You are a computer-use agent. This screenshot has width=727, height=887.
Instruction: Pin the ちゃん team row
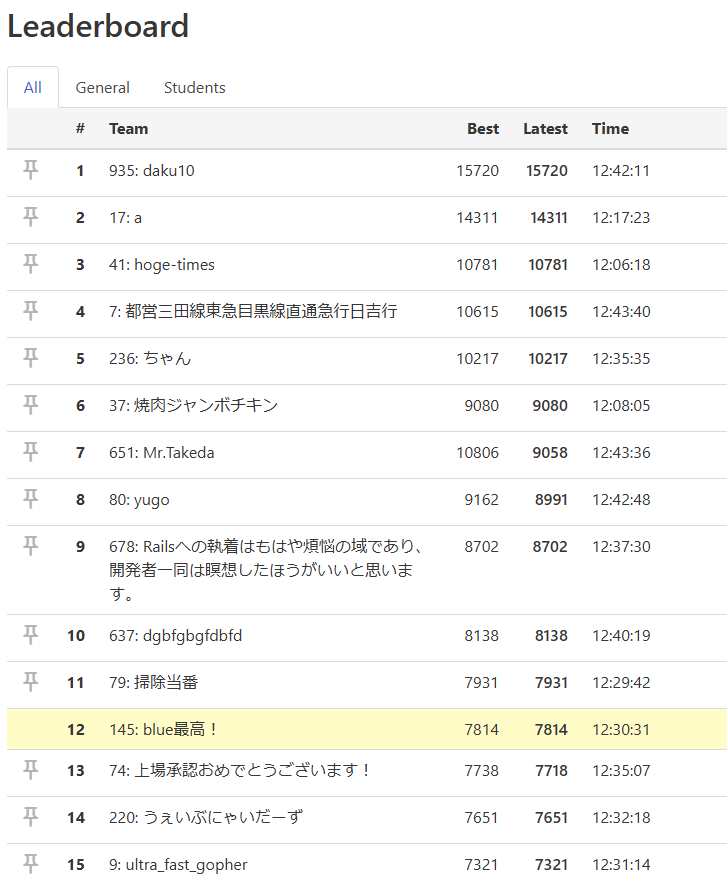31,358
